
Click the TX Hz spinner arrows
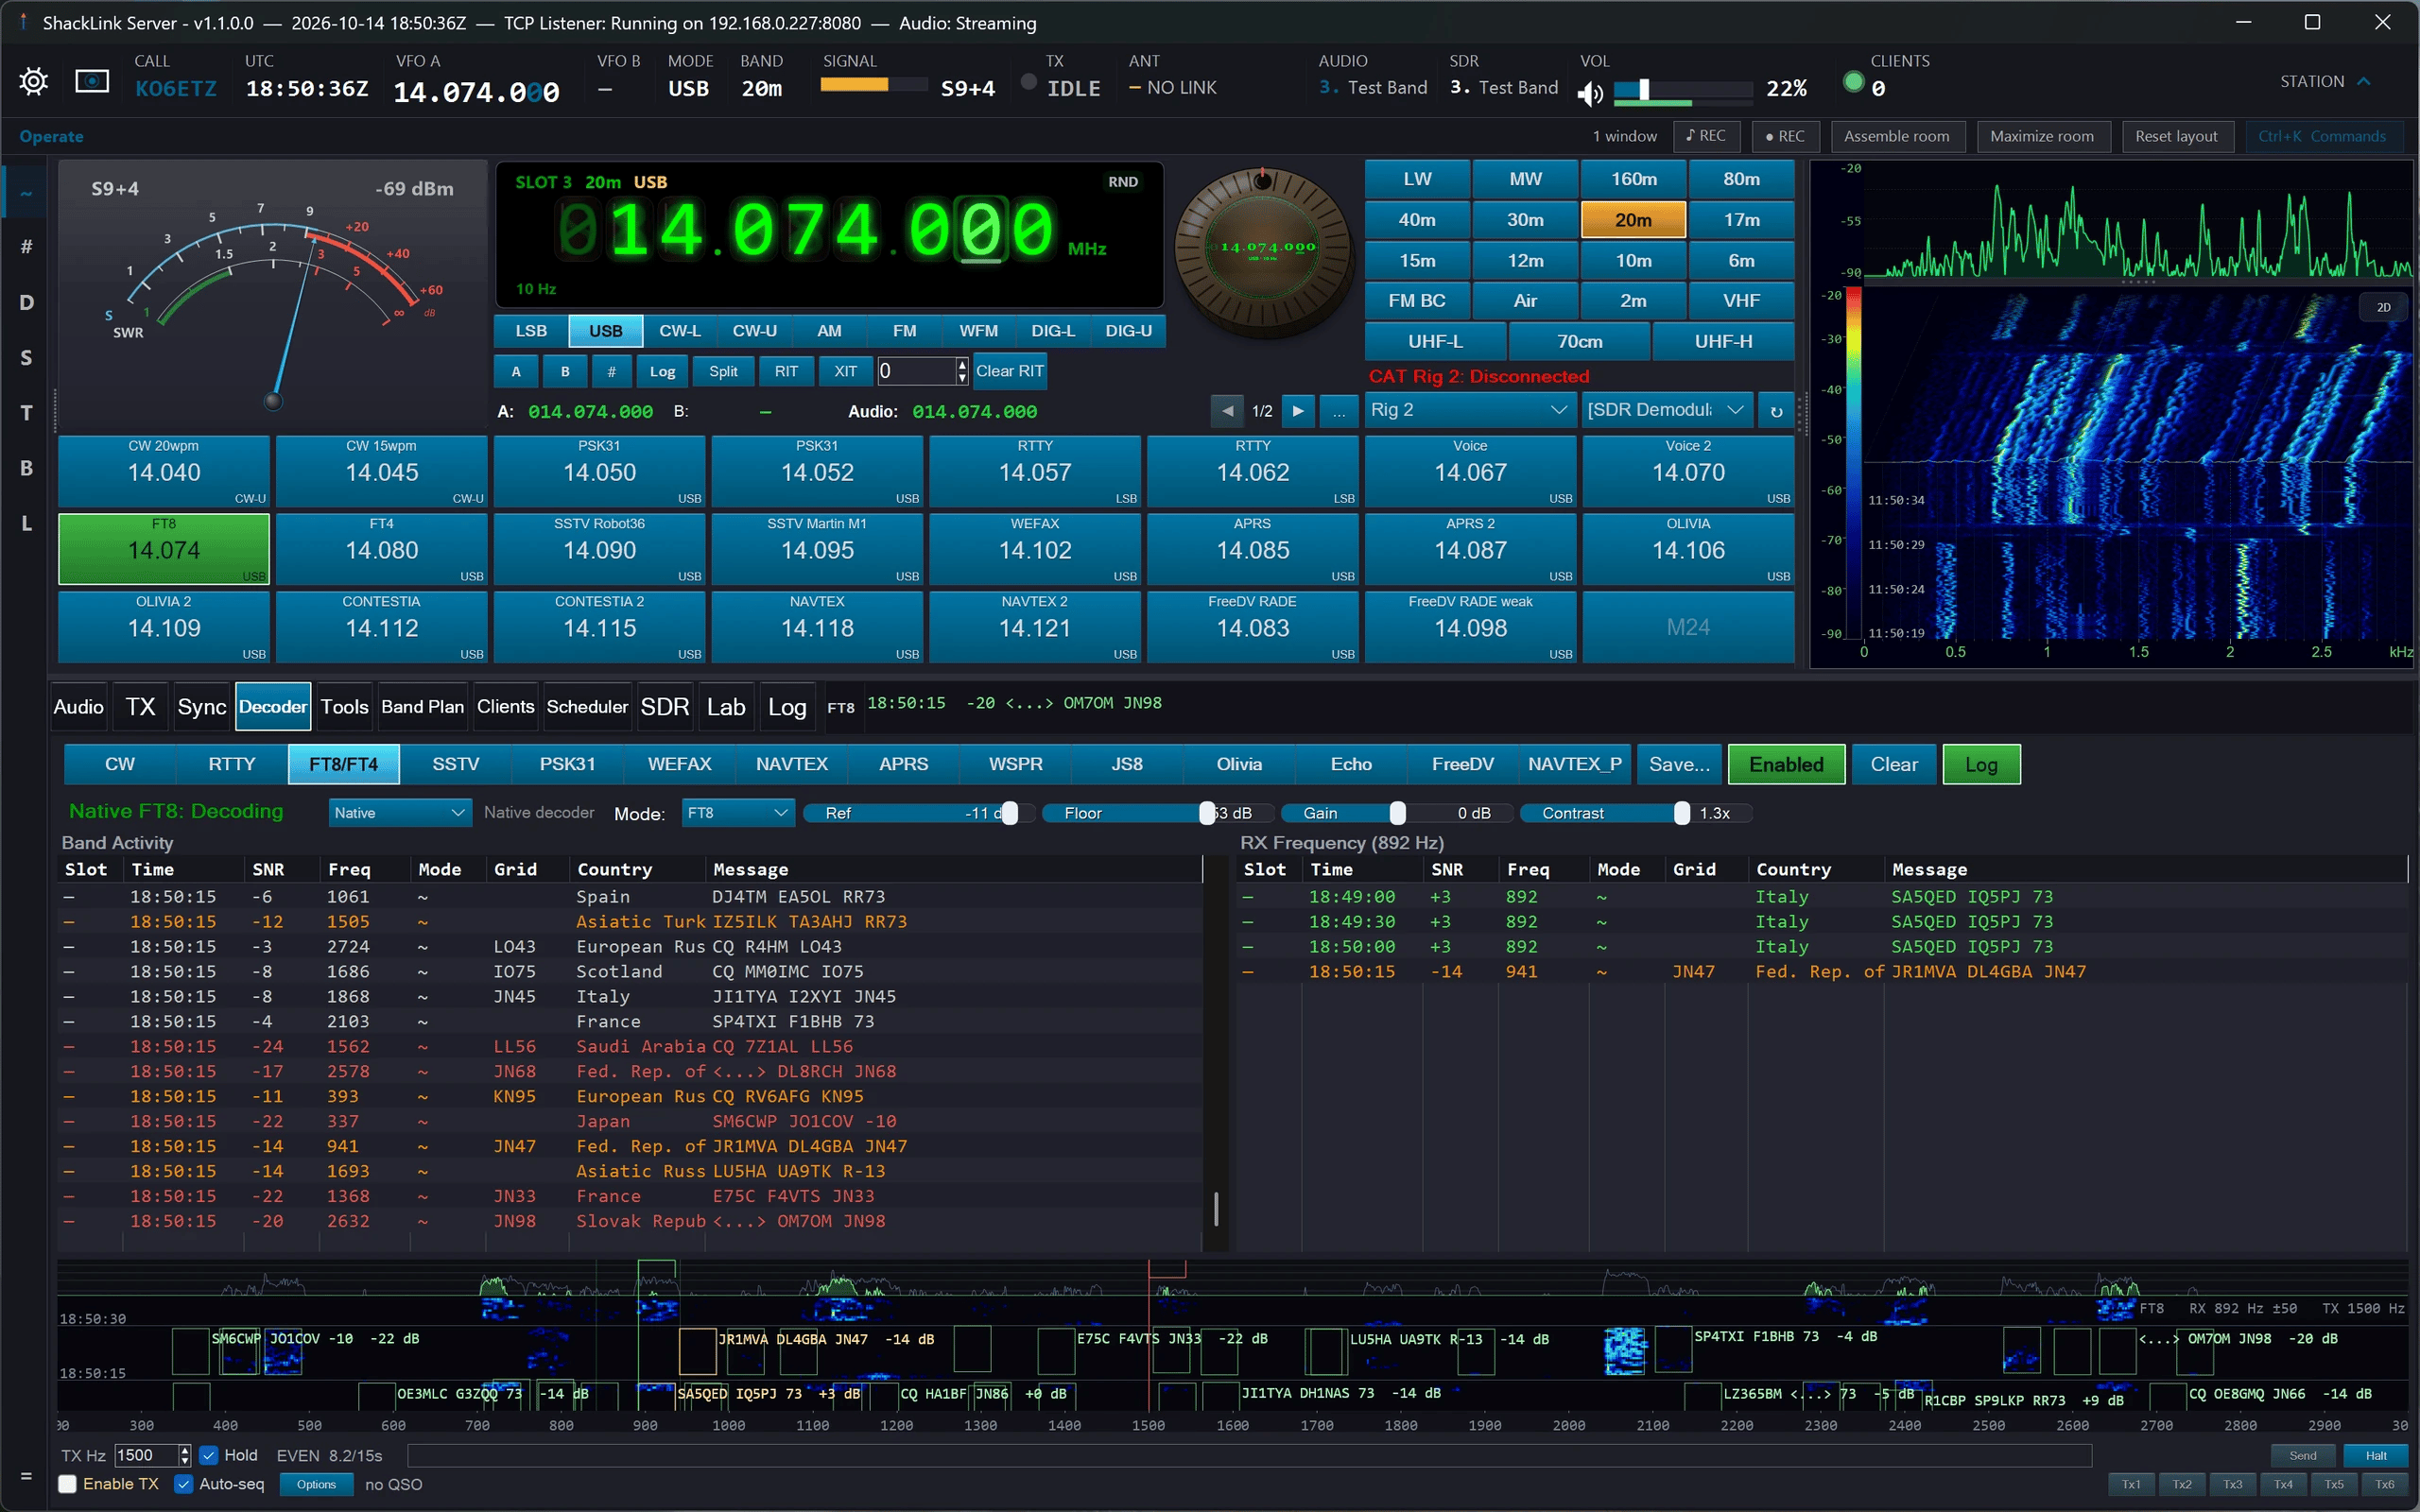click(184, 1455)
